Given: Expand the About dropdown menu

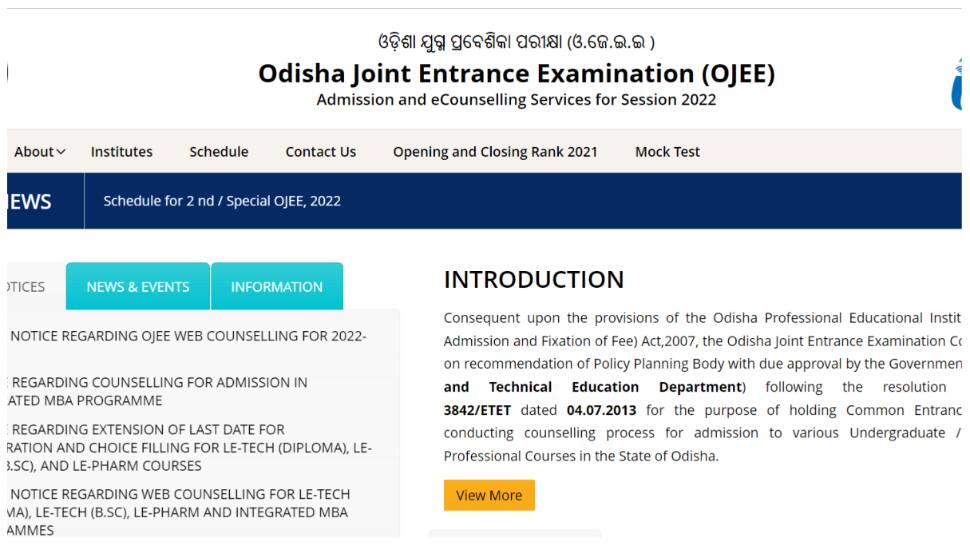Looking at the screenshot, I should [x=40, y=151].
